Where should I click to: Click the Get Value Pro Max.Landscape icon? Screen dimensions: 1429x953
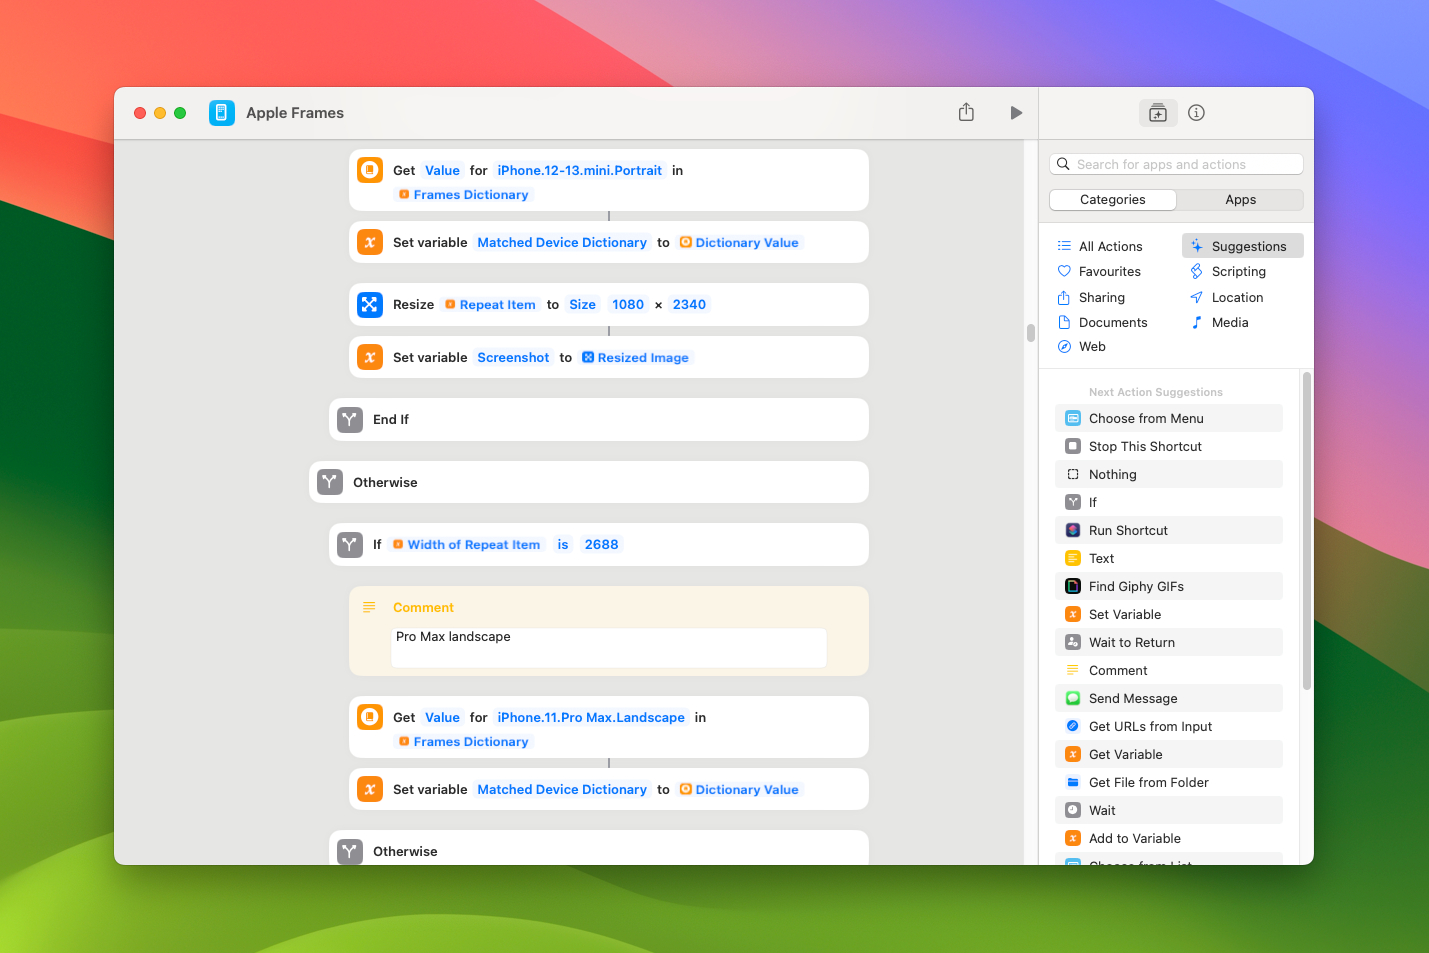370,717
